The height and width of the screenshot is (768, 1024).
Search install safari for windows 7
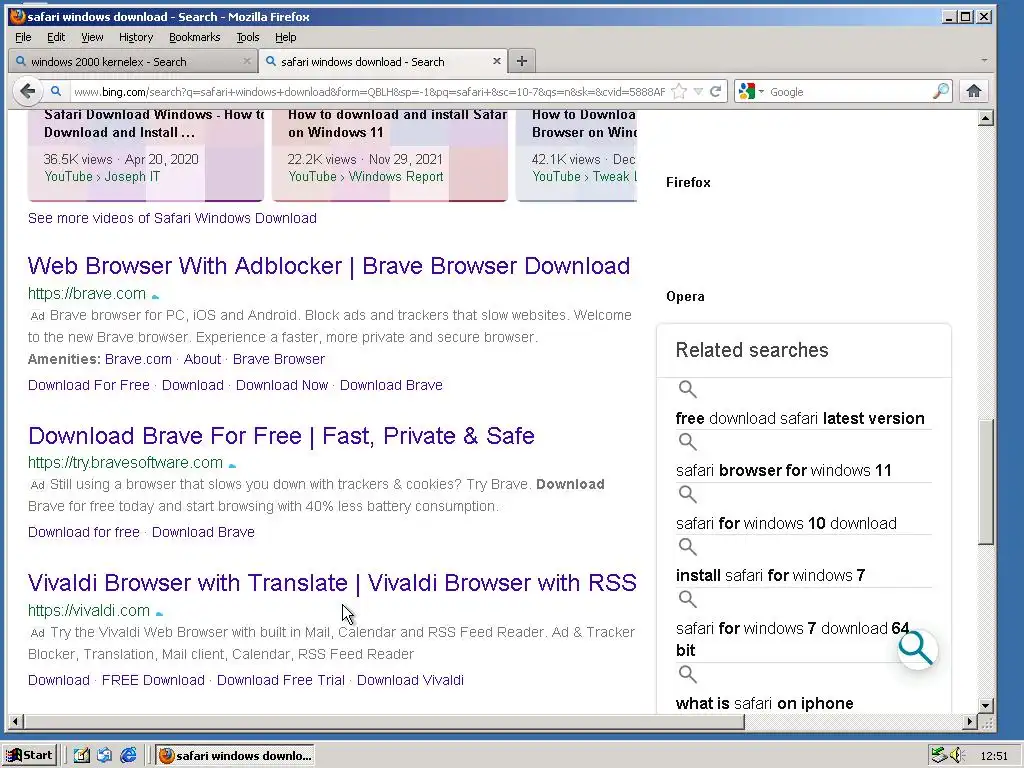(x=770, y=575)
